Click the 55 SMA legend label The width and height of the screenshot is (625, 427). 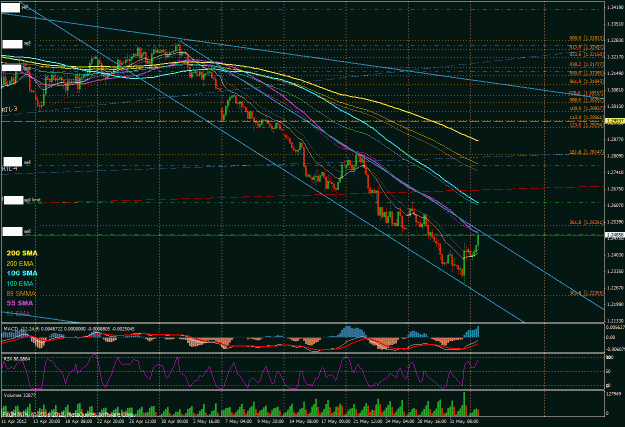(x=20, y=303)
